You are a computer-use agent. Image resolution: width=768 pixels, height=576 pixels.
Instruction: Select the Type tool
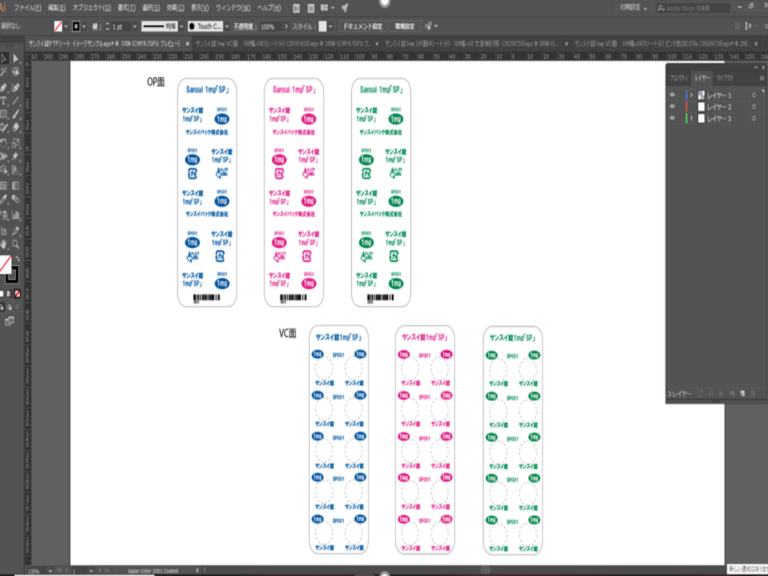click(x=4, y=100)
